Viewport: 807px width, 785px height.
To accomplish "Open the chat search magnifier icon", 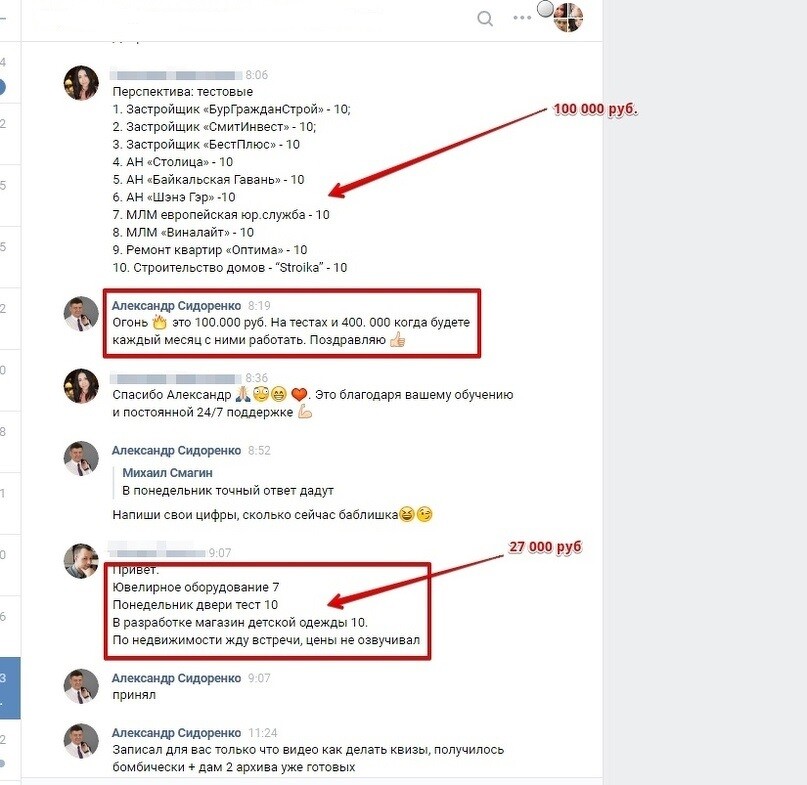I will 485,19.
